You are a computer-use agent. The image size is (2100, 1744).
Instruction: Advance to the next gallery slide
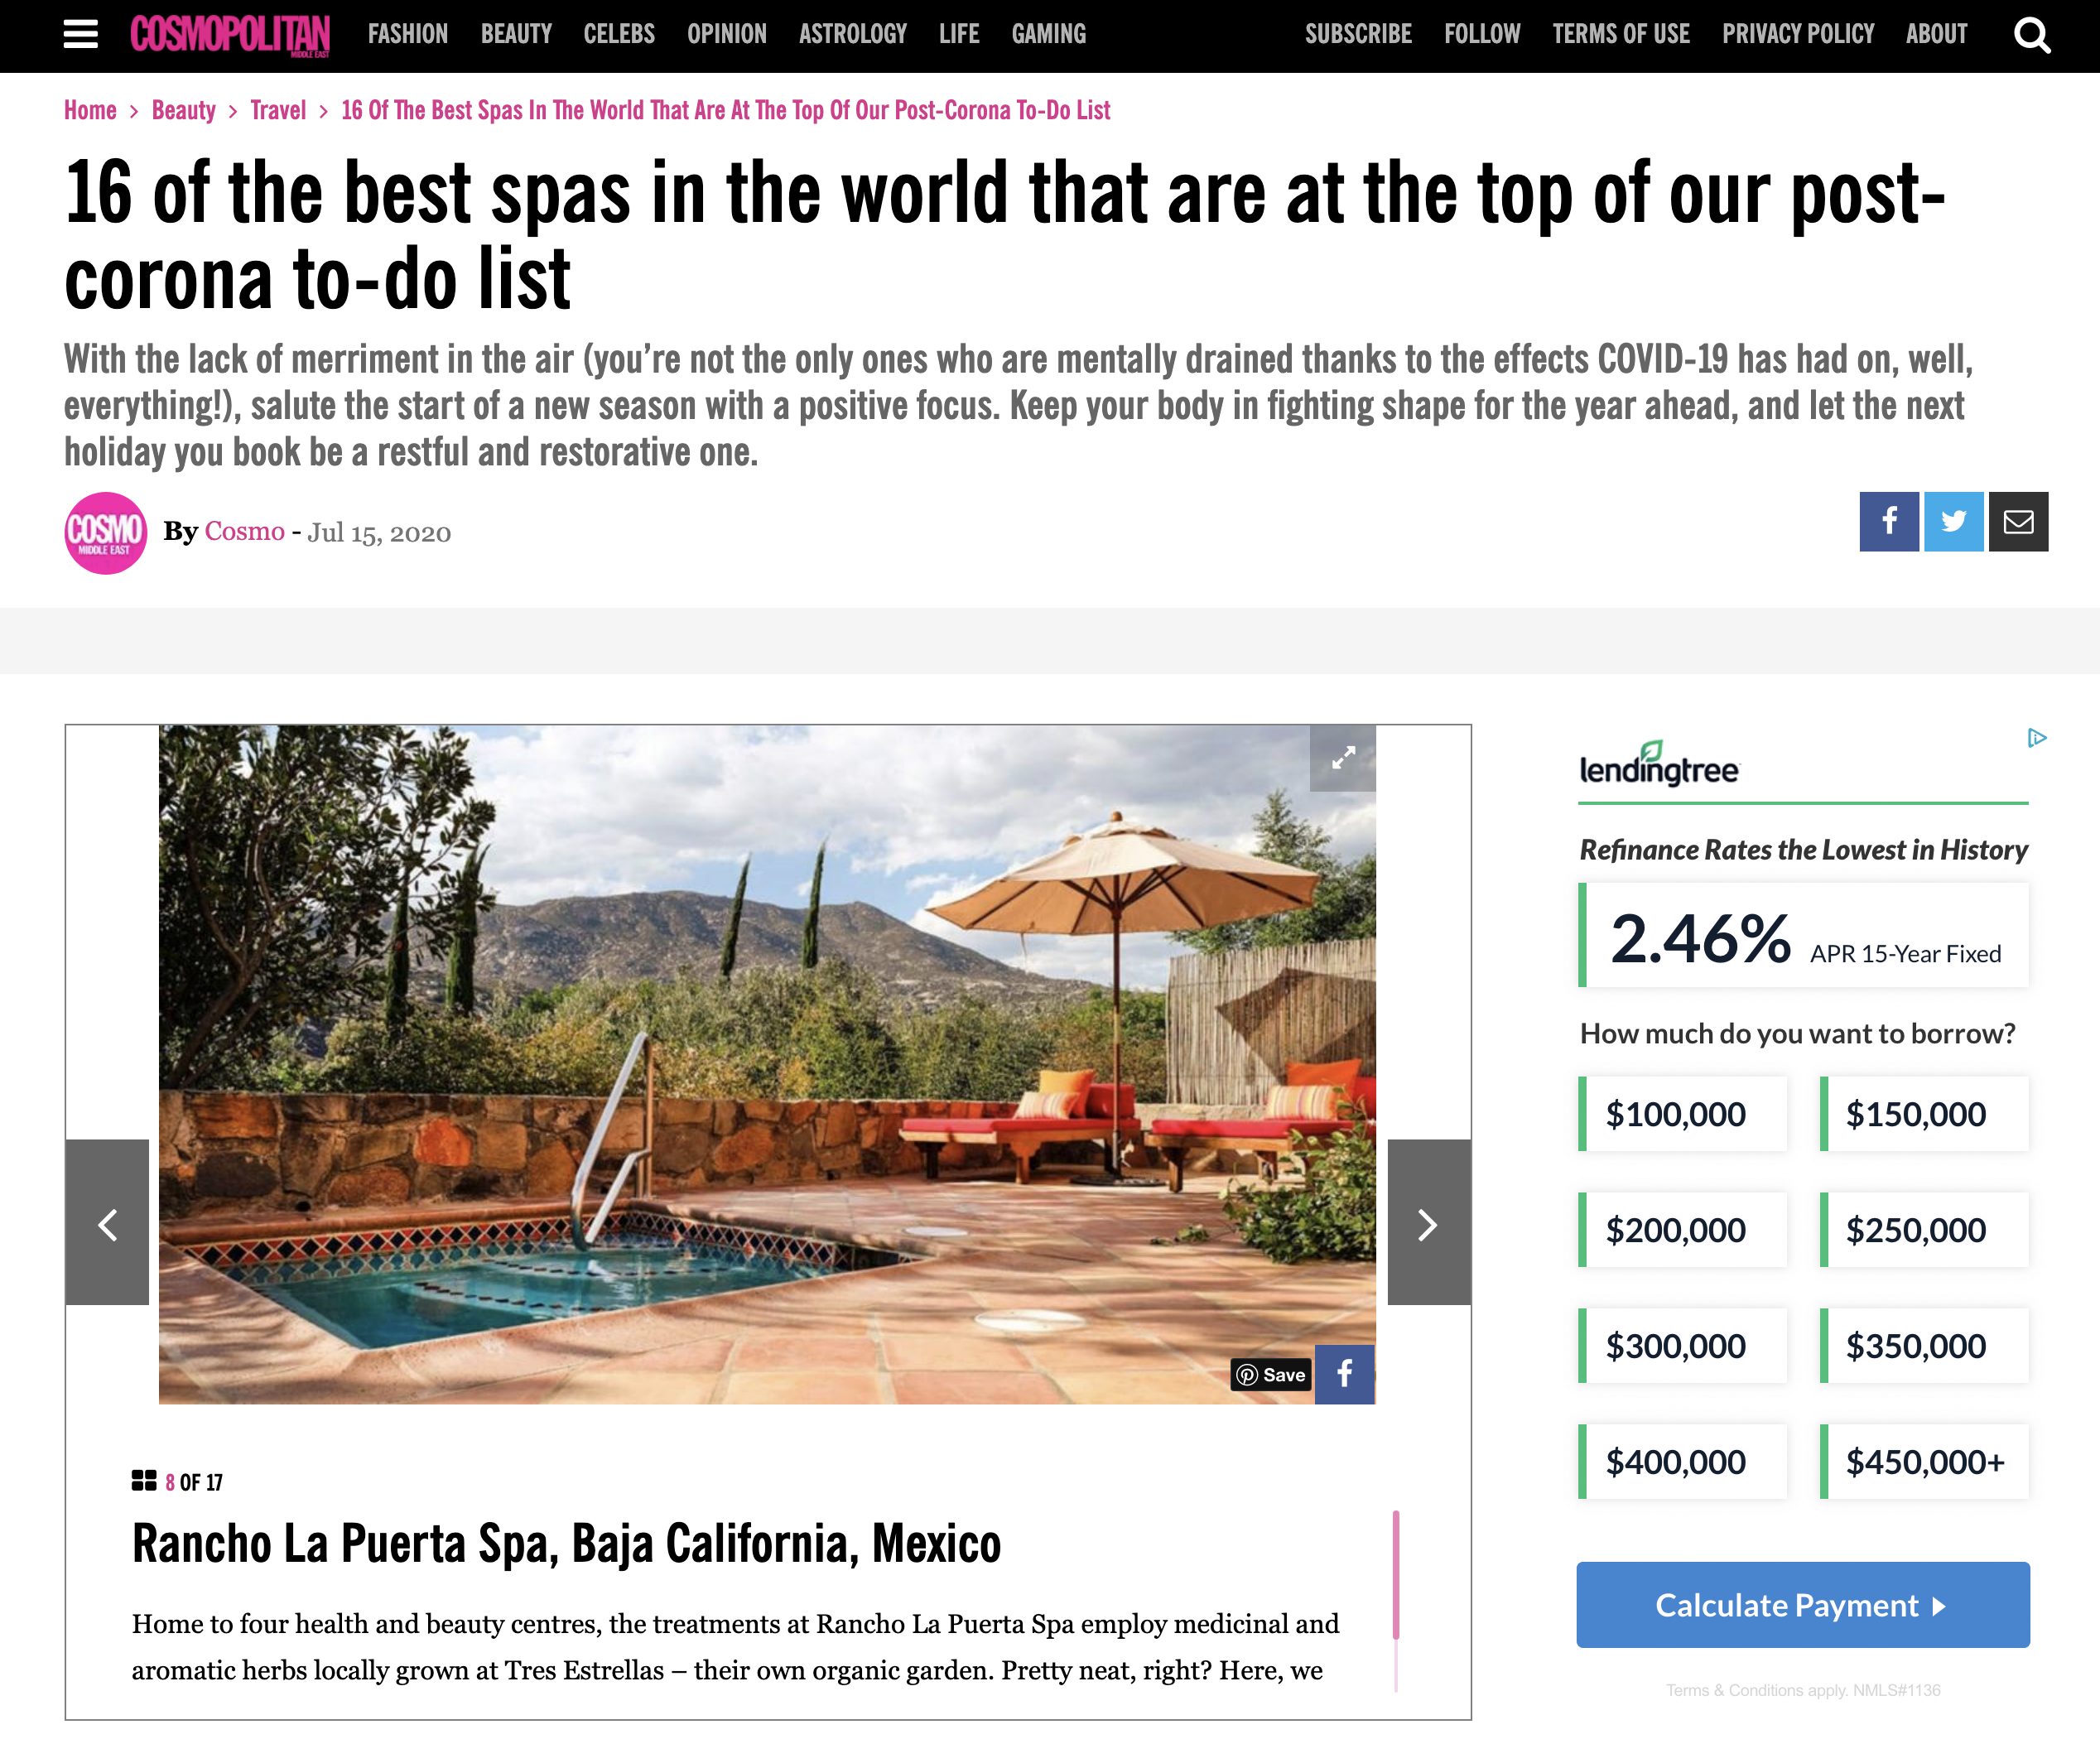coord(1428,1224)
